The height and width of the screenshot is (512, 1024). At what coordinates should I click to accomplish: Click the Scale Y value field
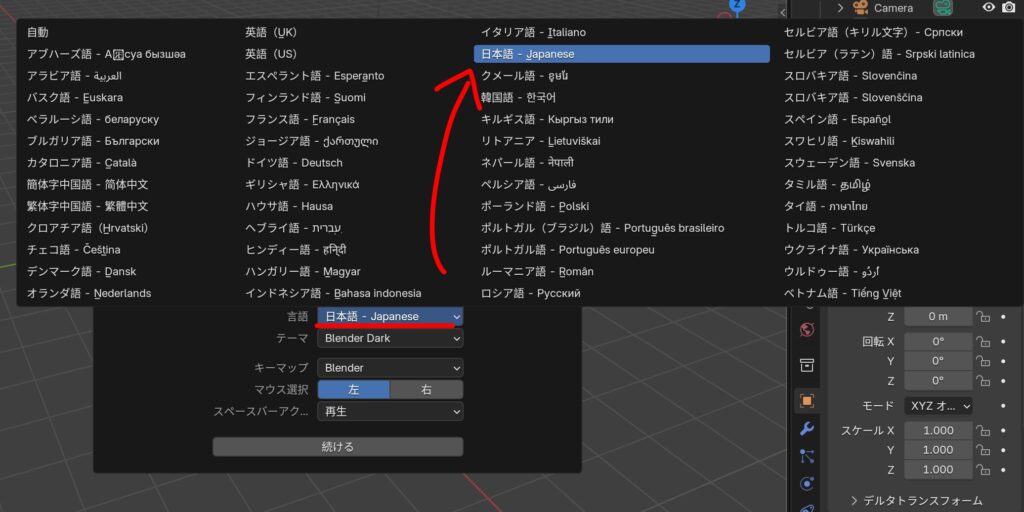click(x=938, y=450)
